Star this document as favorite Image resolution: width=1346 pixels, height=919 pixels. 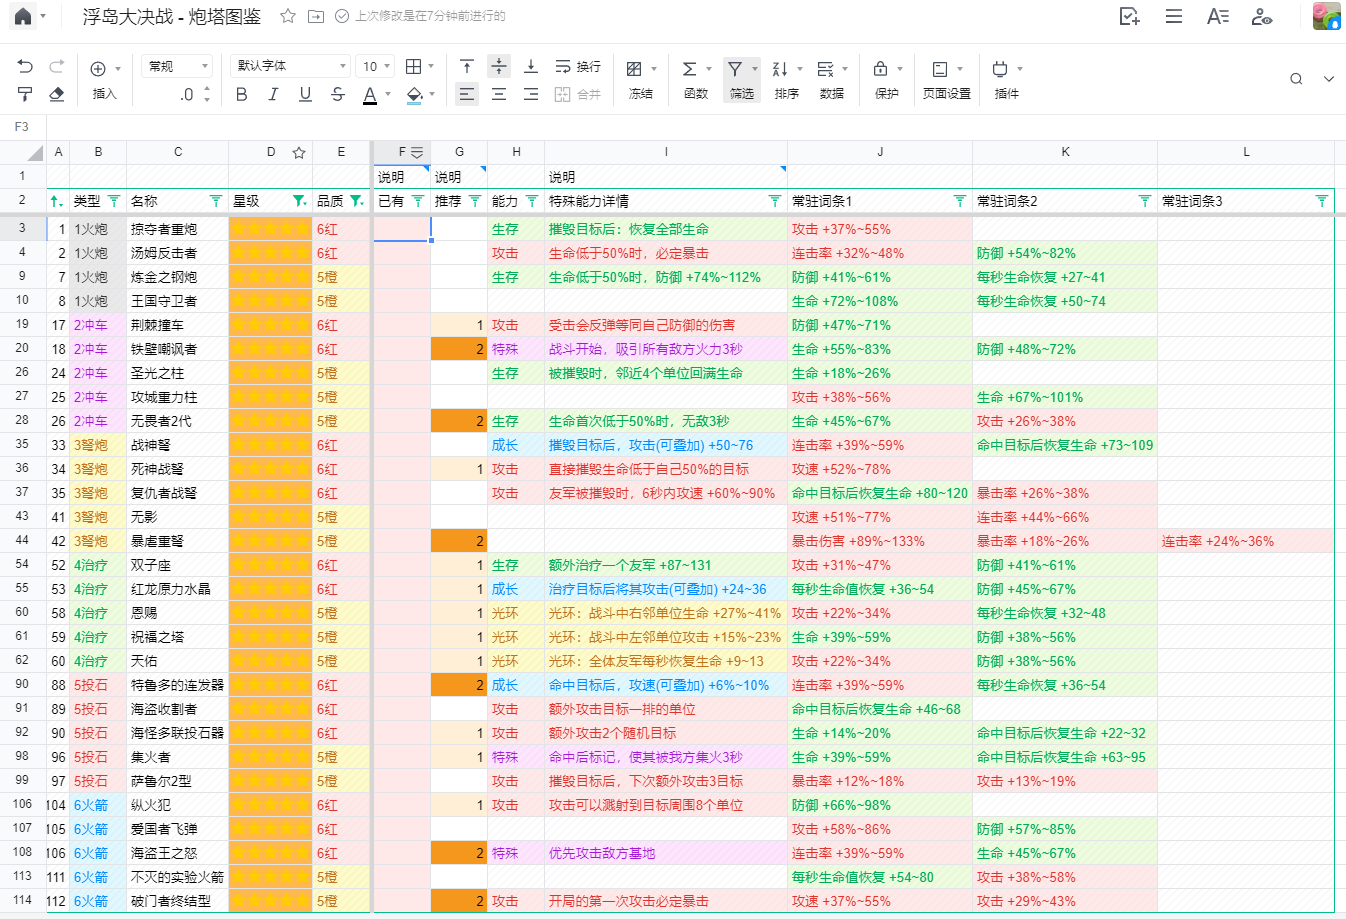coord(288,16)
